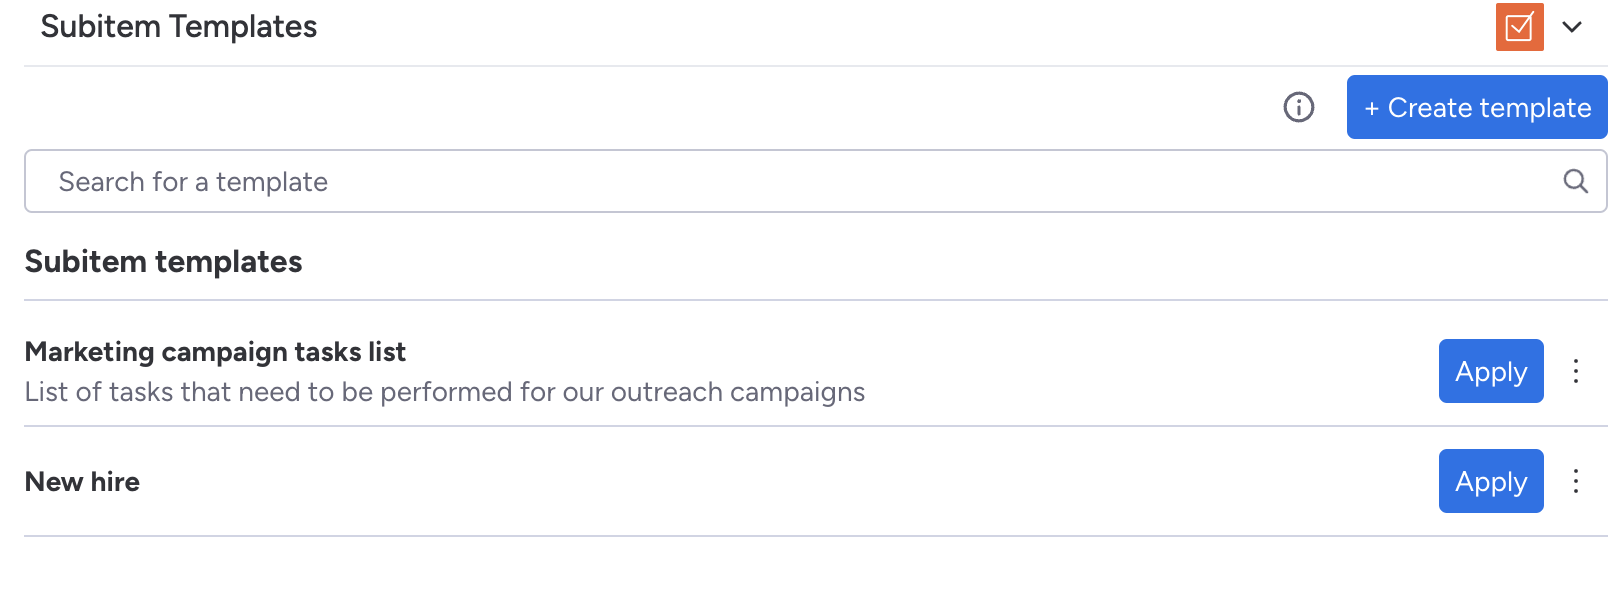Open the info circle icon
The width and height of the screenshot is (1620, 598).
pos(1299,107)
